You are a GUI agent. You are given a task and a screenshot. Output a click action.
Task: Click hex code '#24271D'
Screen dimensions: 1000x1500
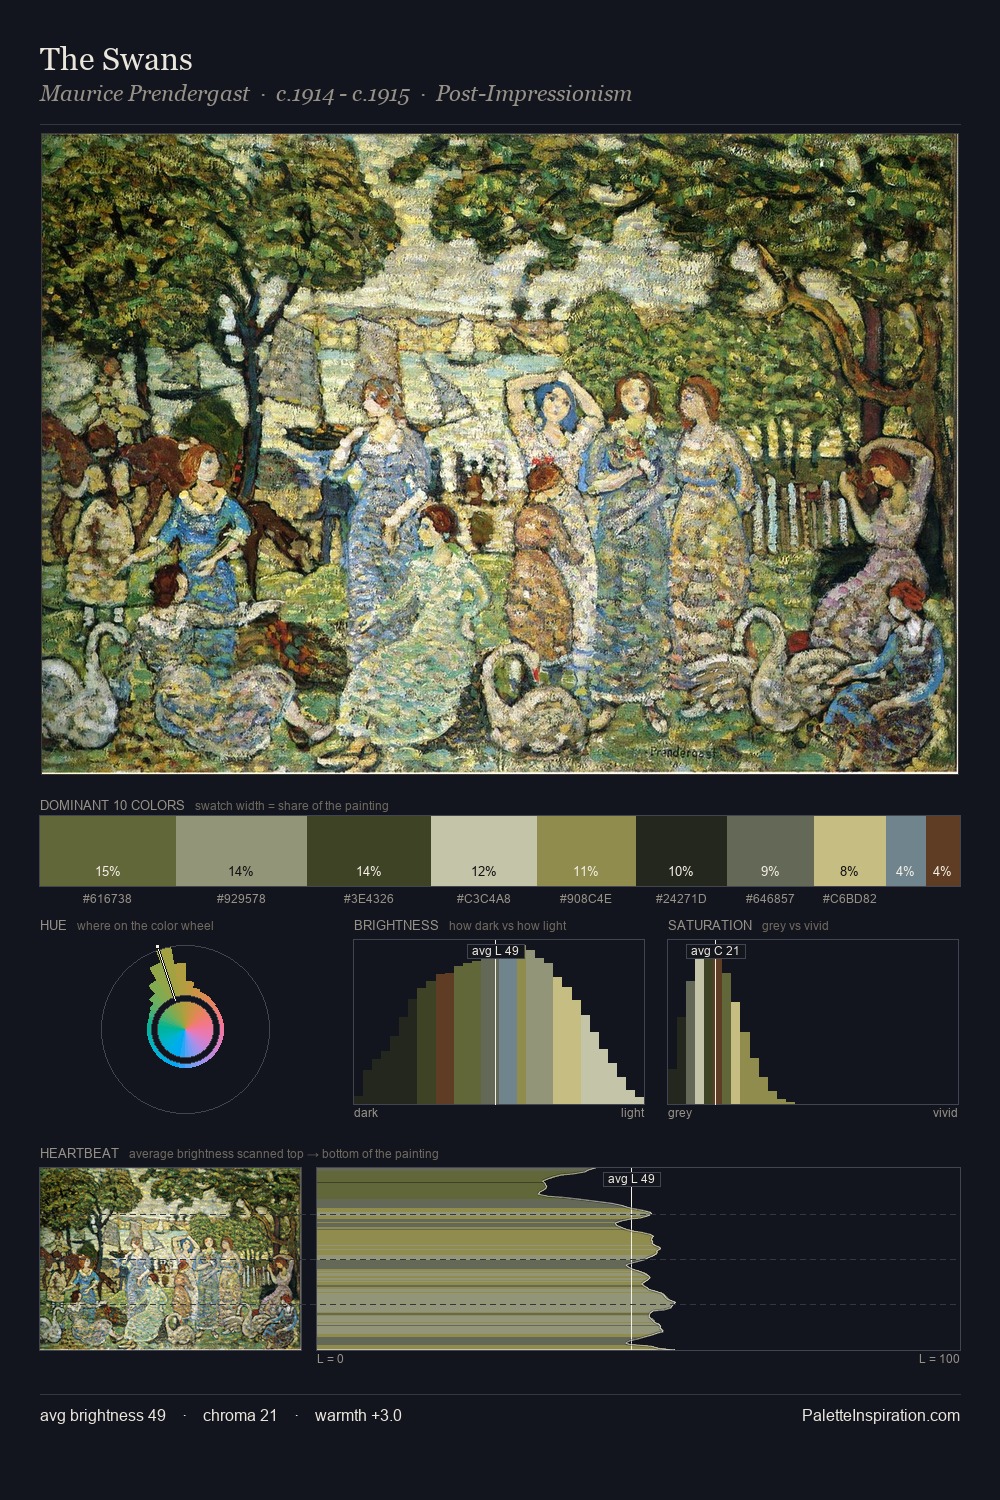[x=681, y=899]
